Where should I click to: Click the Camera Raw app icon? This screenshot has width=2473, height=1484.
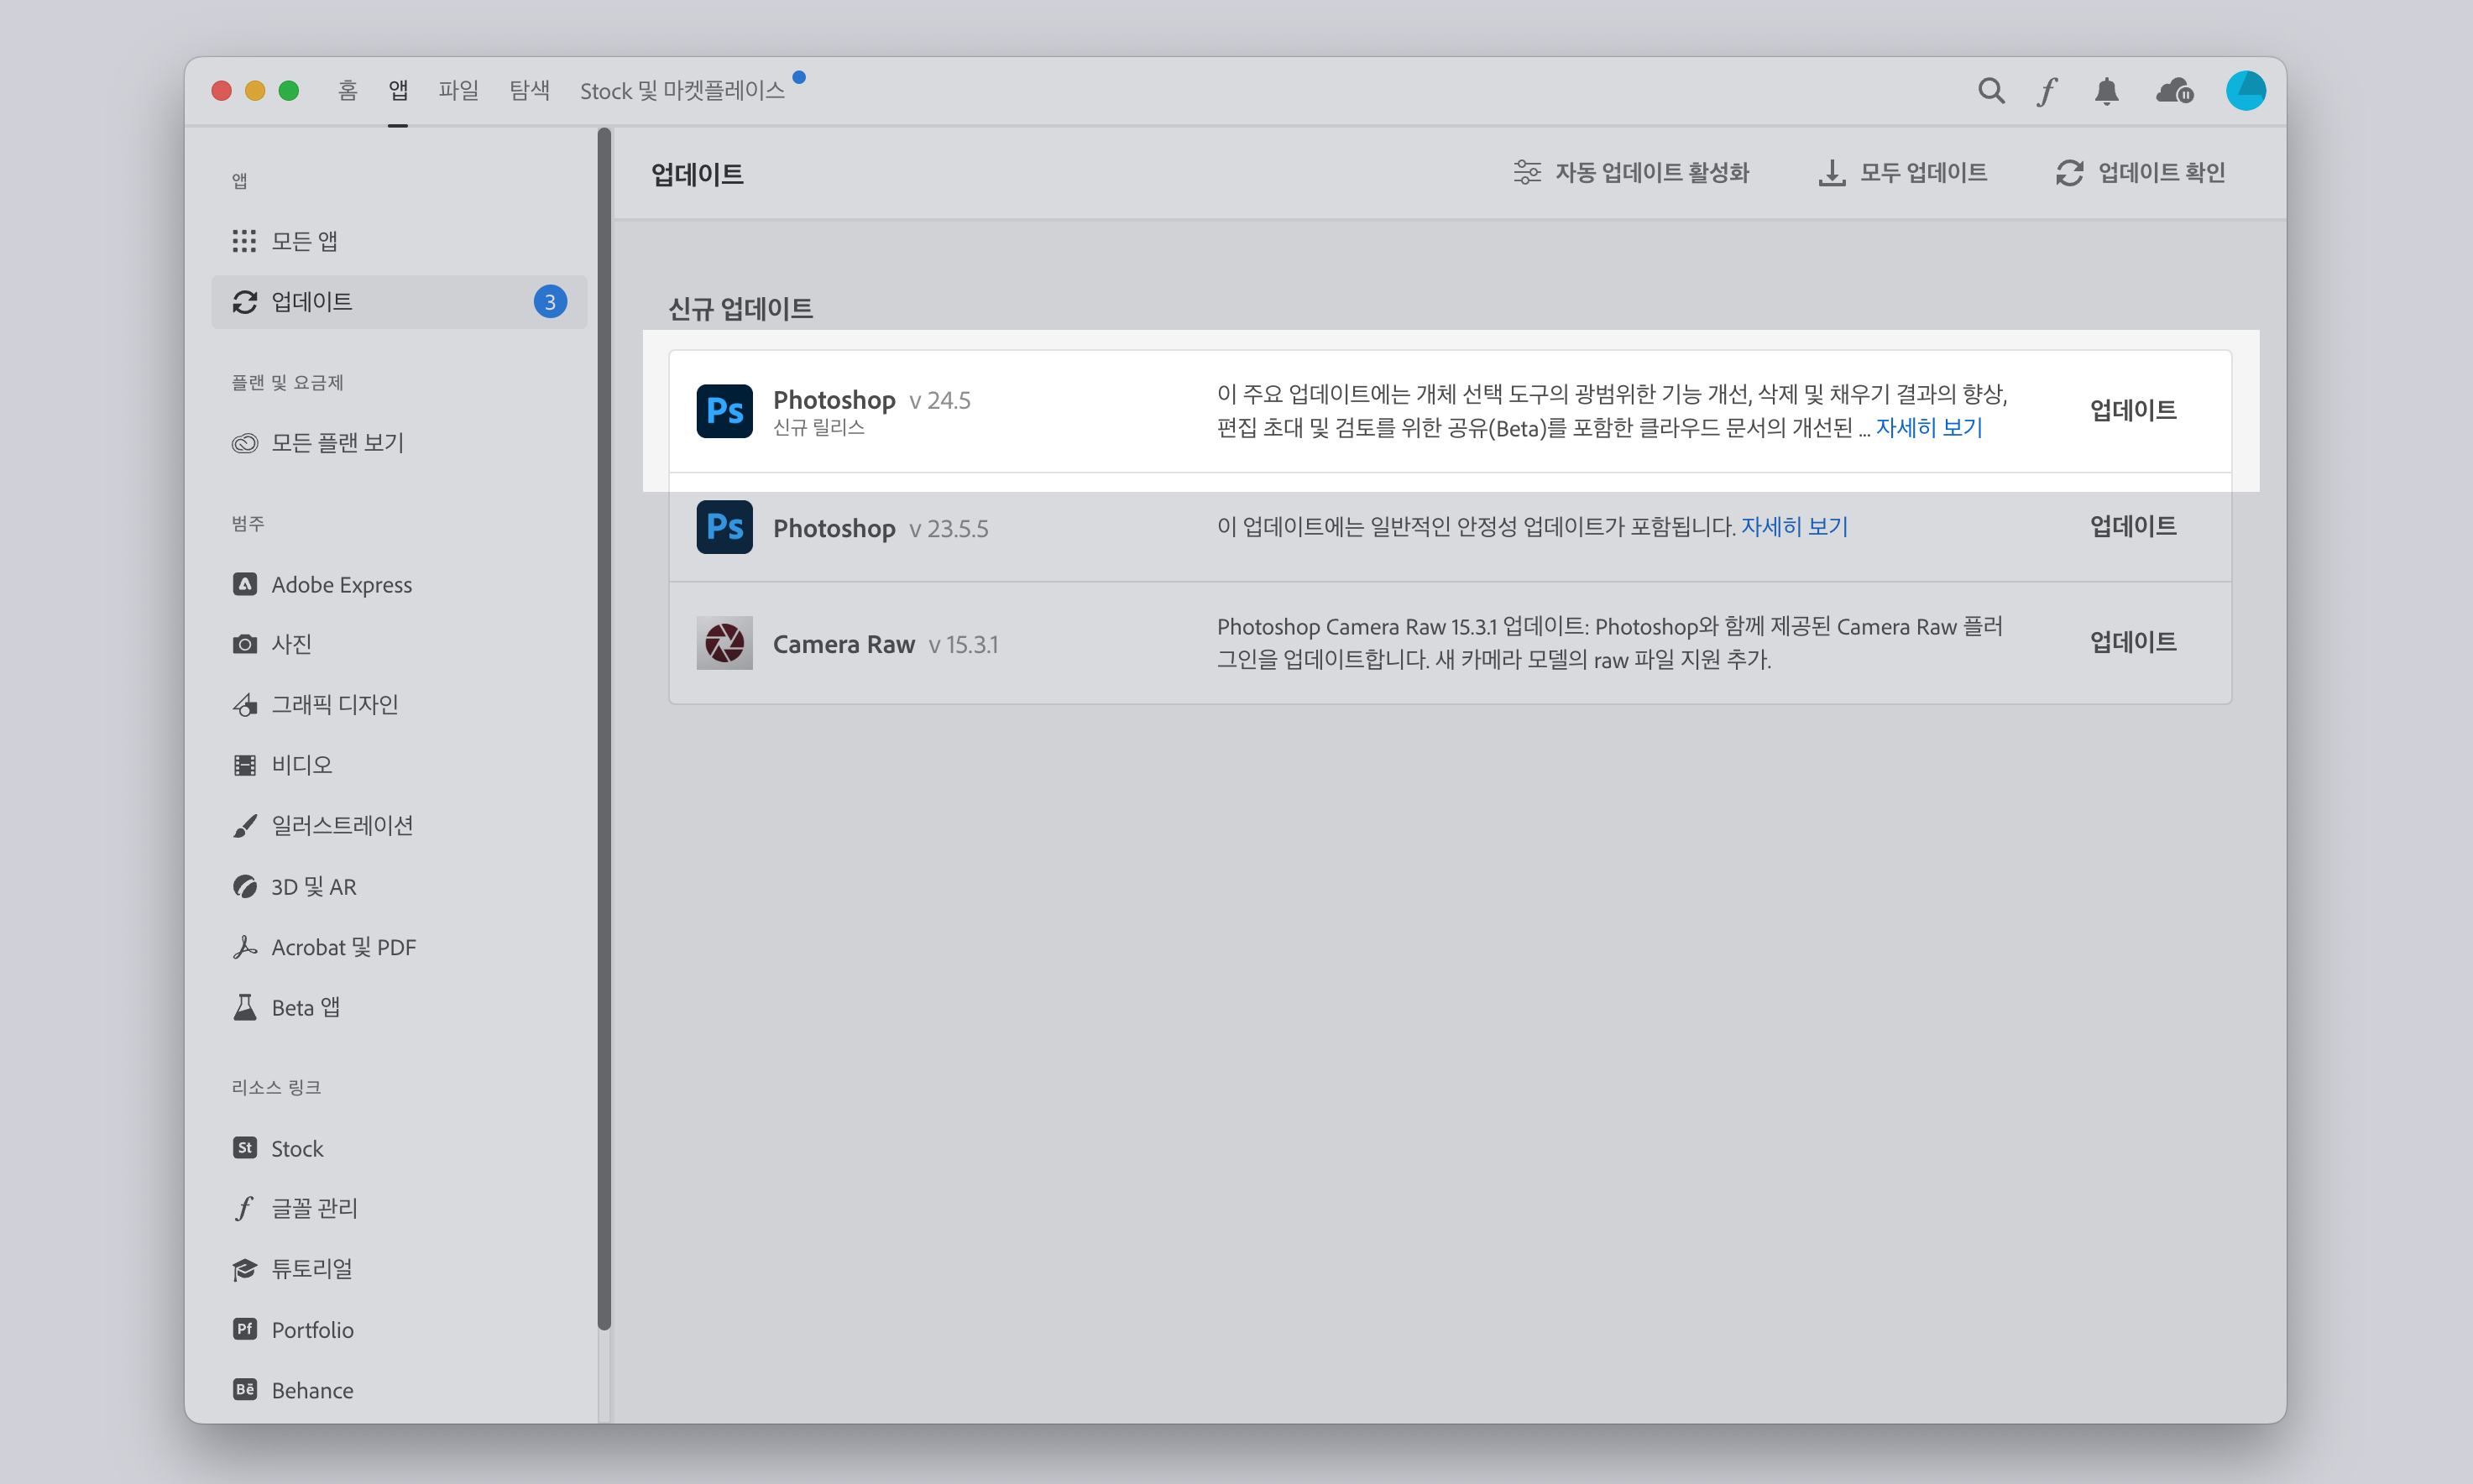tap(724, 643)
